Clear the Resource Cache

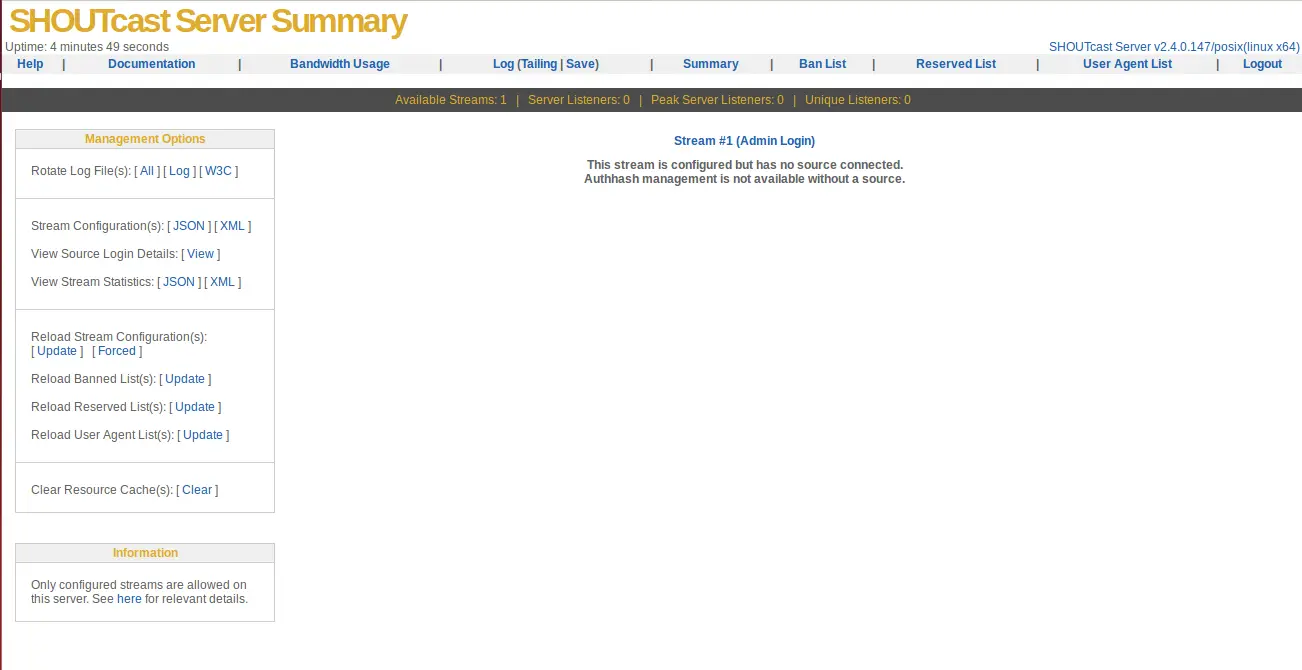coord(197,490)
